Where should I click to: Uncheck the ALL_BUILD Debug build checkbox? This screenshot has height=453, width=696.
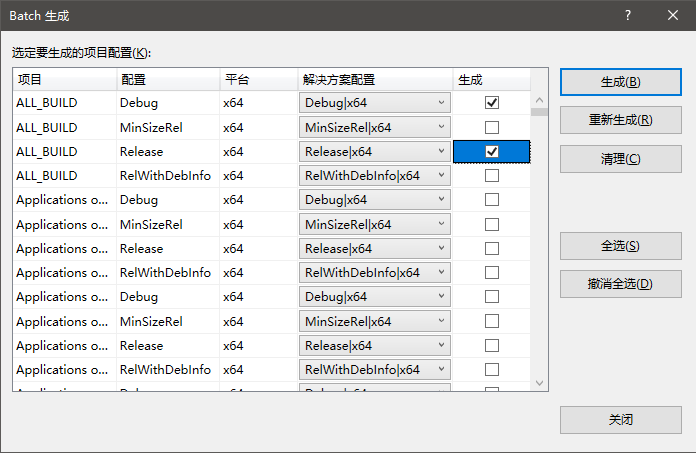492,103
